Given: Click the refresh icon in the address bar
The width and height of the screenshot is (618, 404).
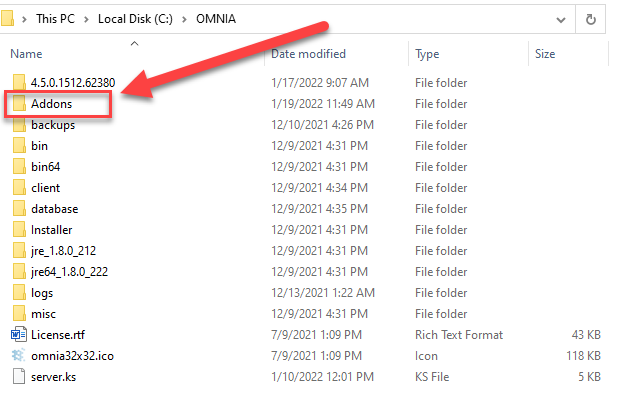Looking at the screenshot, I should coord(590,19).
